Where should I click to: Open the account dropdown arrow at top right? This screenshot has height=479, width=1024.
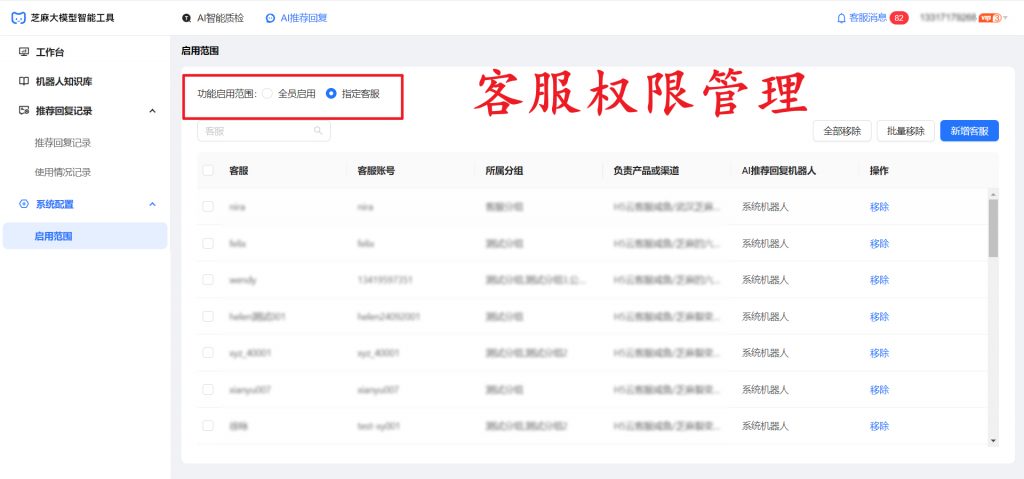(x=1006, y=18)
